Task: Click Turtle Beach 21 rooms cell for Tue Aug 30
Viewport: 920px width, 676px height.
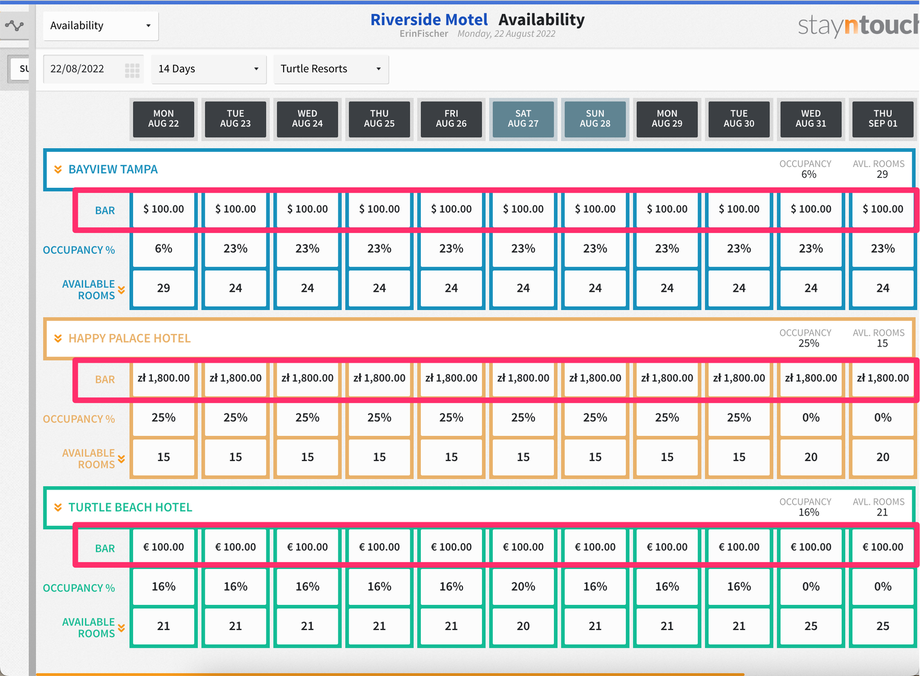Action: pyautogui.click(x=739, y=627)
